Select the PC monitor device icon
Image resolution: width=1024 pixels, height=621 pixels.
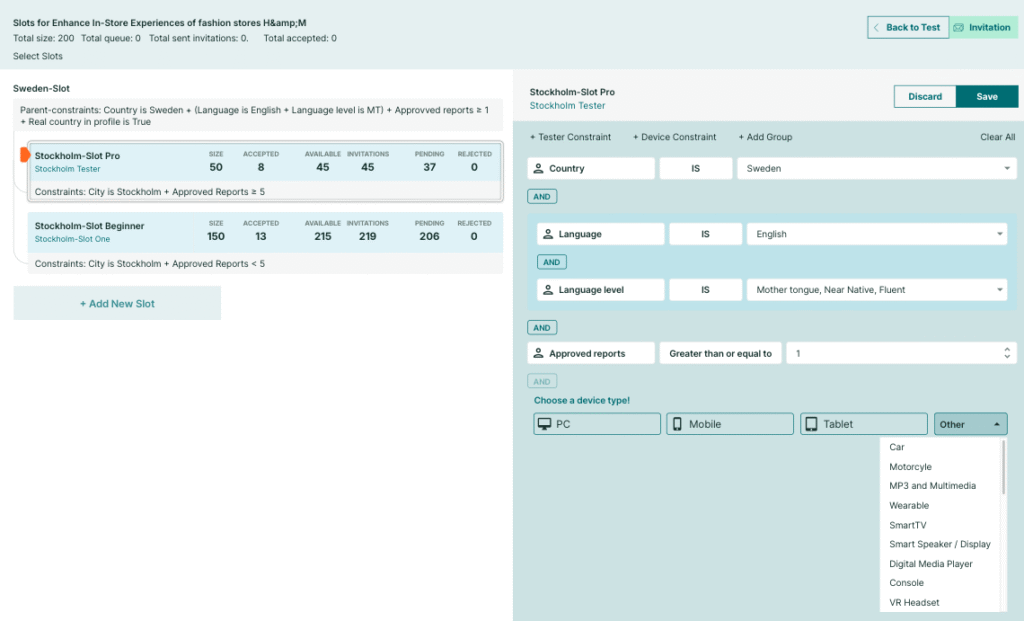pos(544,424)
